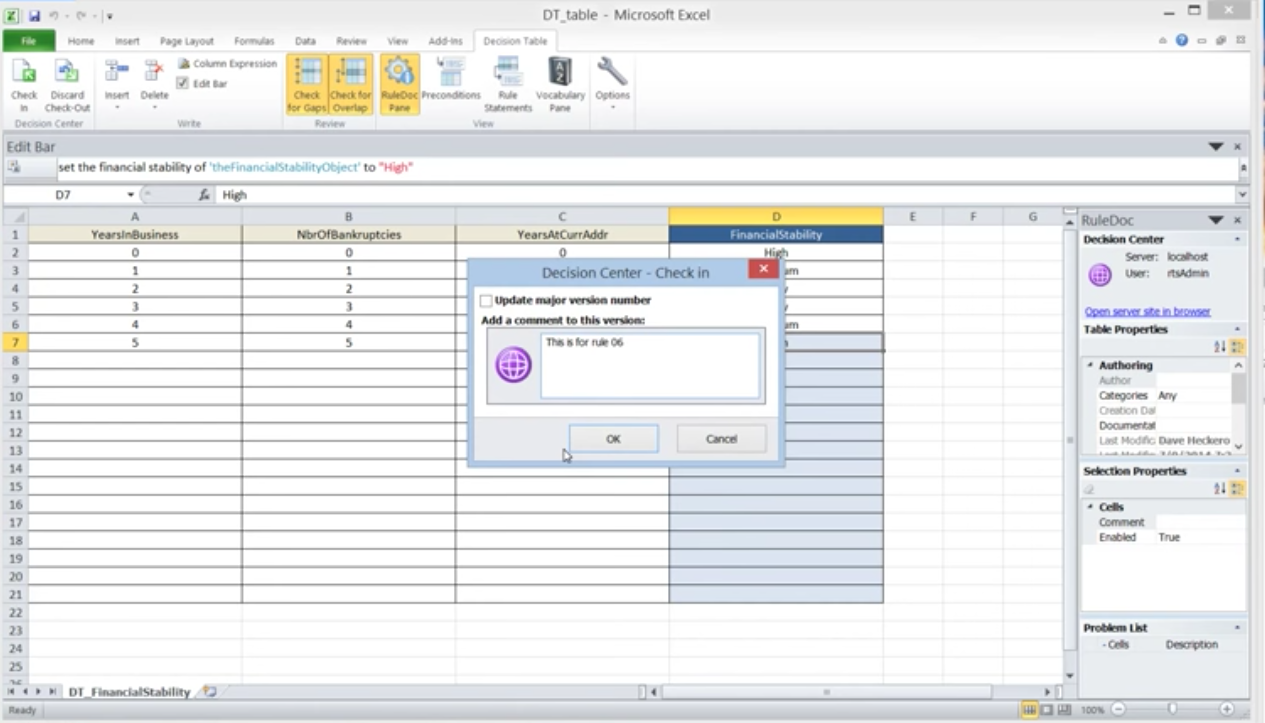1265x723 pixels.
Task: Close the Decision Center Check in dialog
Action: (x=763, y=270)
